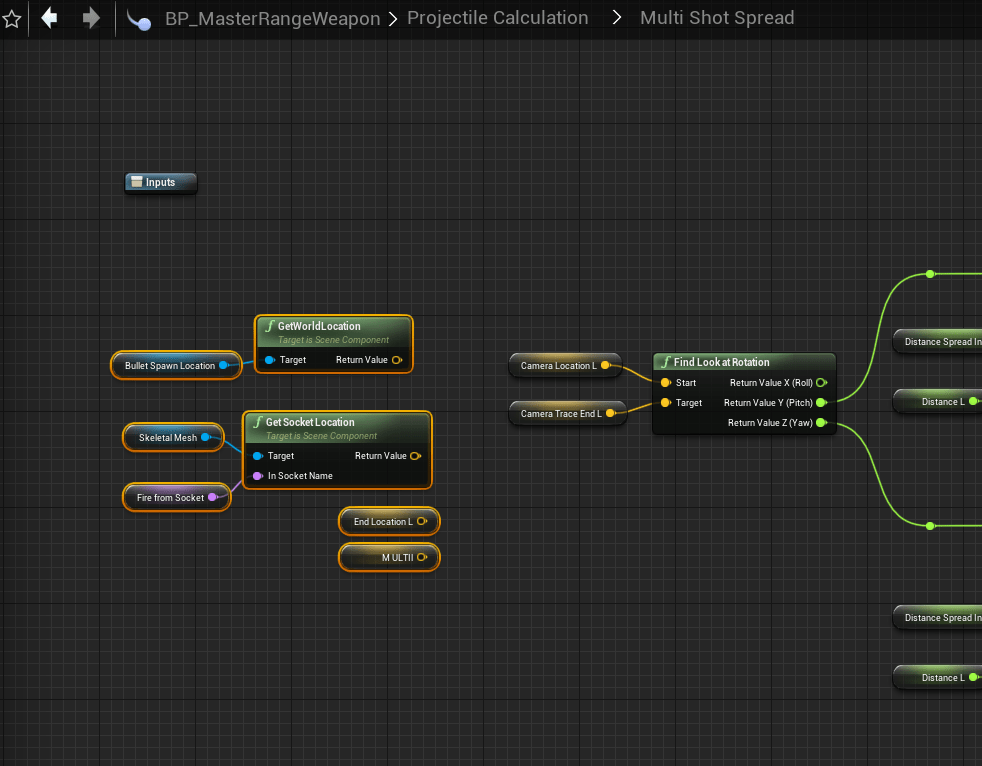
Task: Select the Inputs node
Action: [160, 182]
